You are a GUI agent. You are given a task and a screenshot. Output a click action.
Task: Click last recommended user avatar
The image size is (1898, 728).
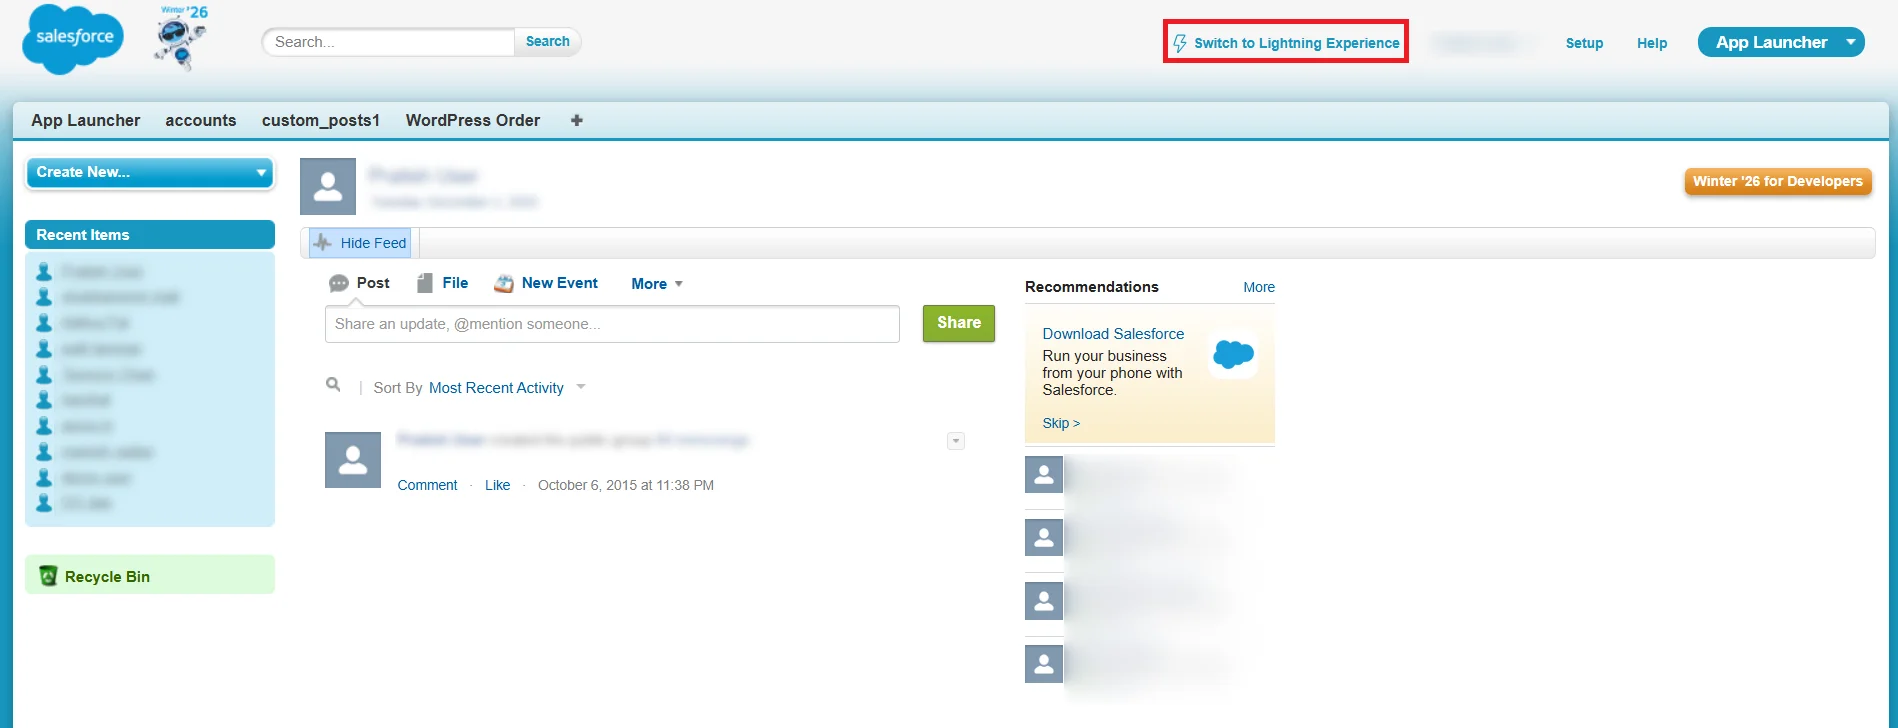click(x=1044, y=664)
